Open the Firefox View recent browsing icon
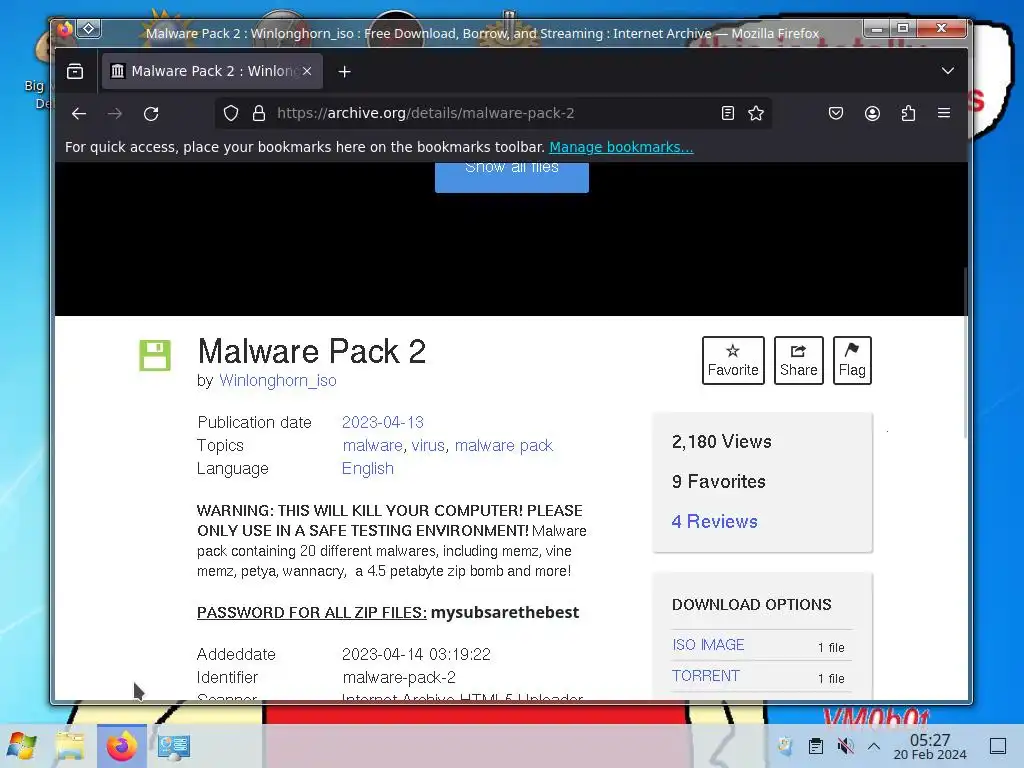1024x768 pixels. 75,71
